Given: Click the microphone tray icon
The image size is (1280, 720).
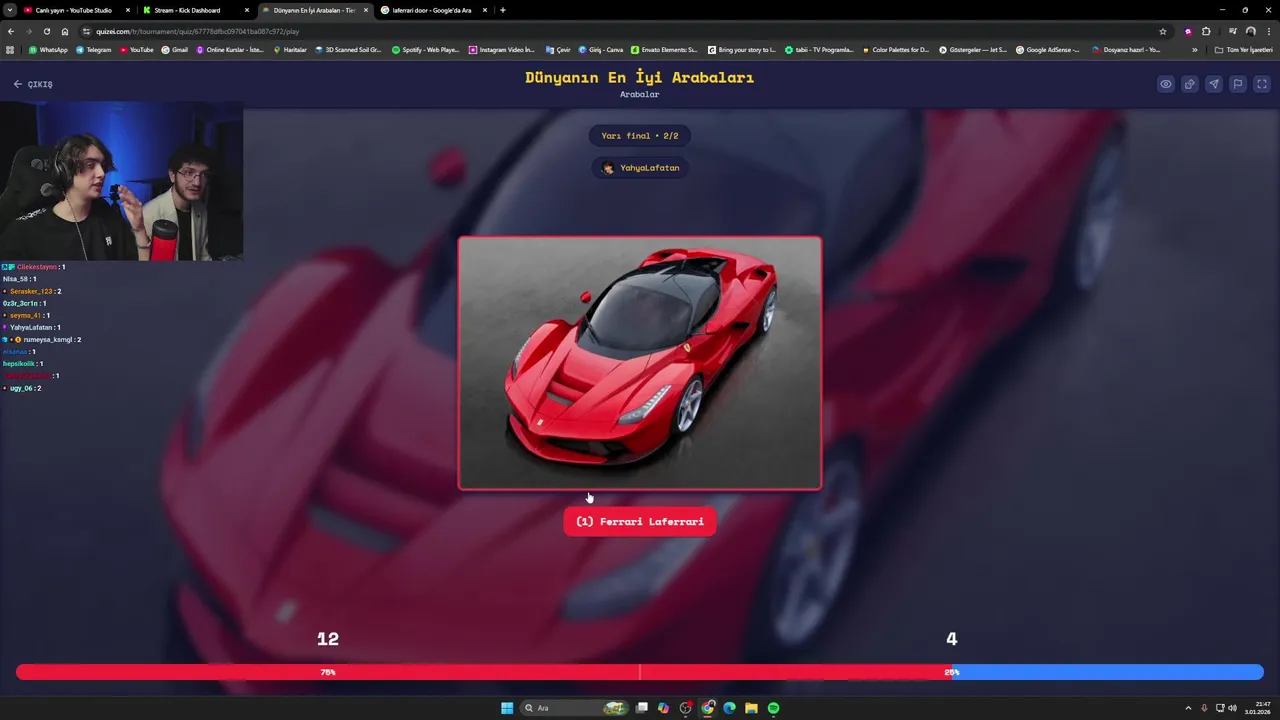Looking at the screenshot, I should point(1205,708).
